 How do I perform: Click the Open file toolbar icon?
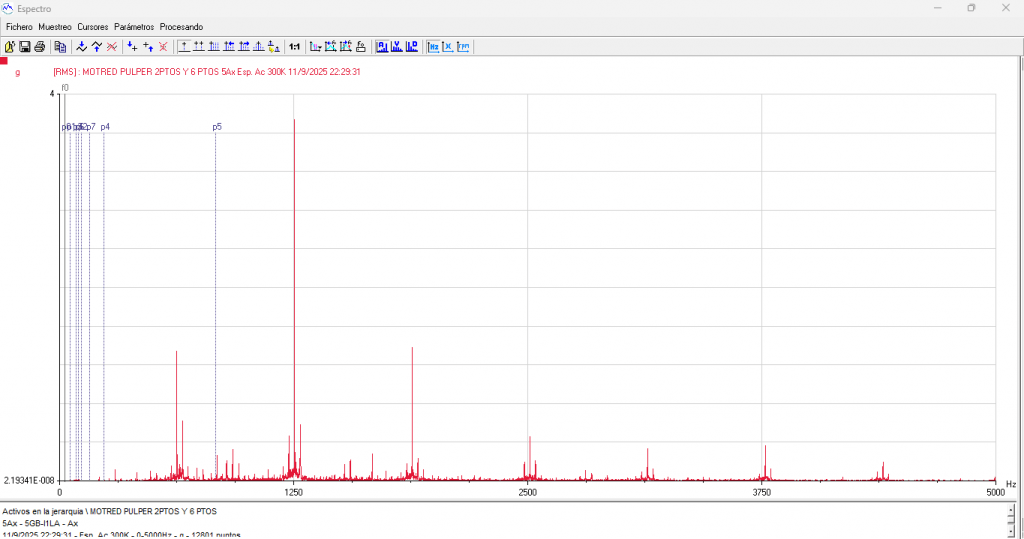tap(9, 46)
